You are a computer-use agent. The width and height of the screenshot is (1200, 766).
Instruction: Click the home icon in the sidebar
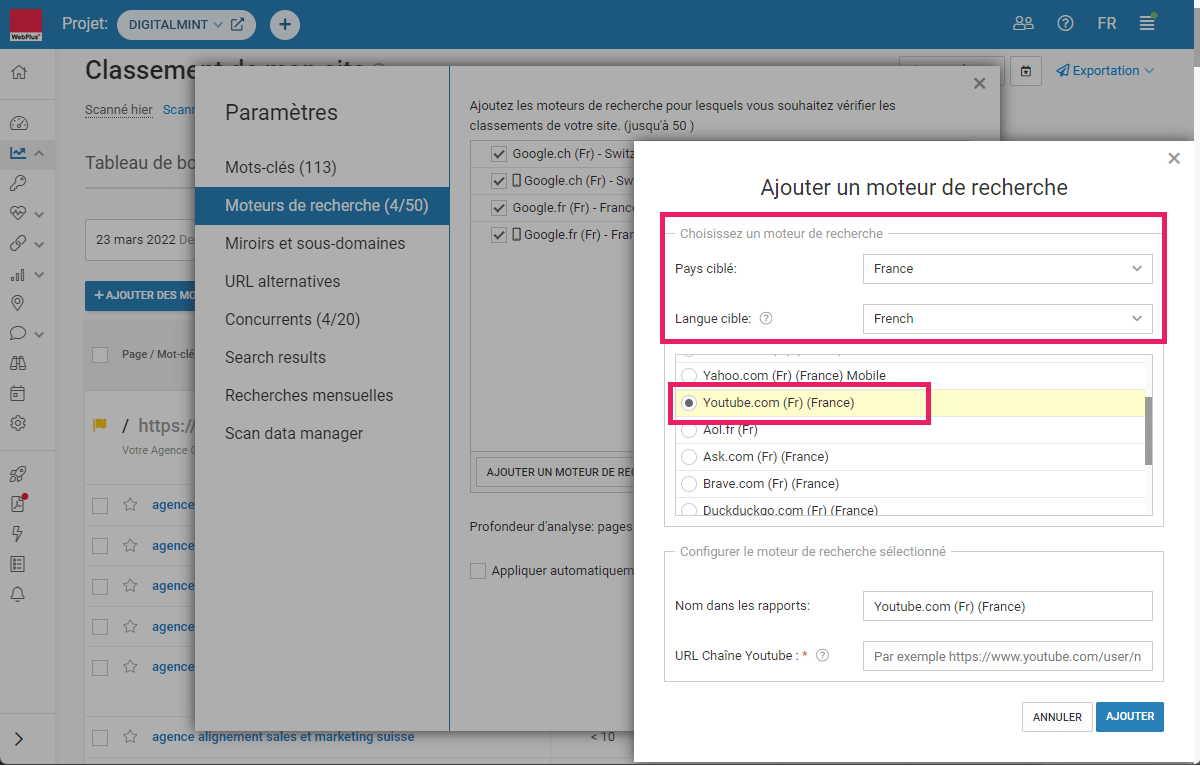coord(18,72)
